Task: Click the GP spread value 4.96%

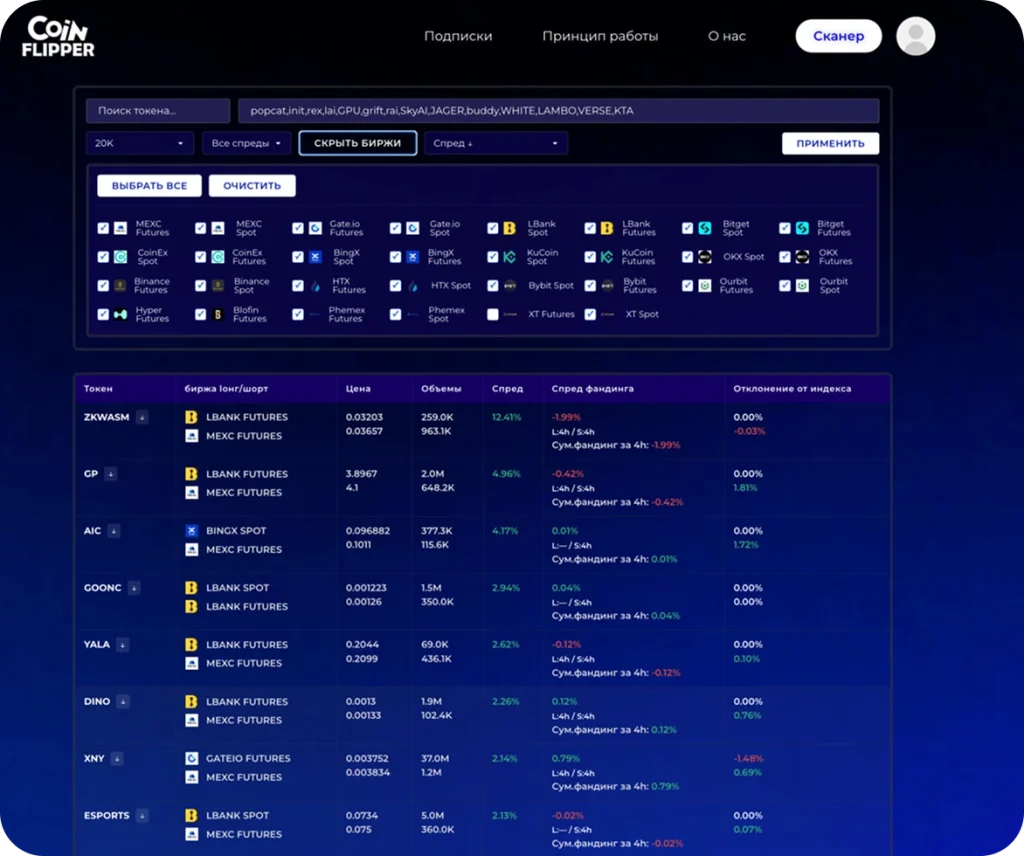Action: [506, 473]
